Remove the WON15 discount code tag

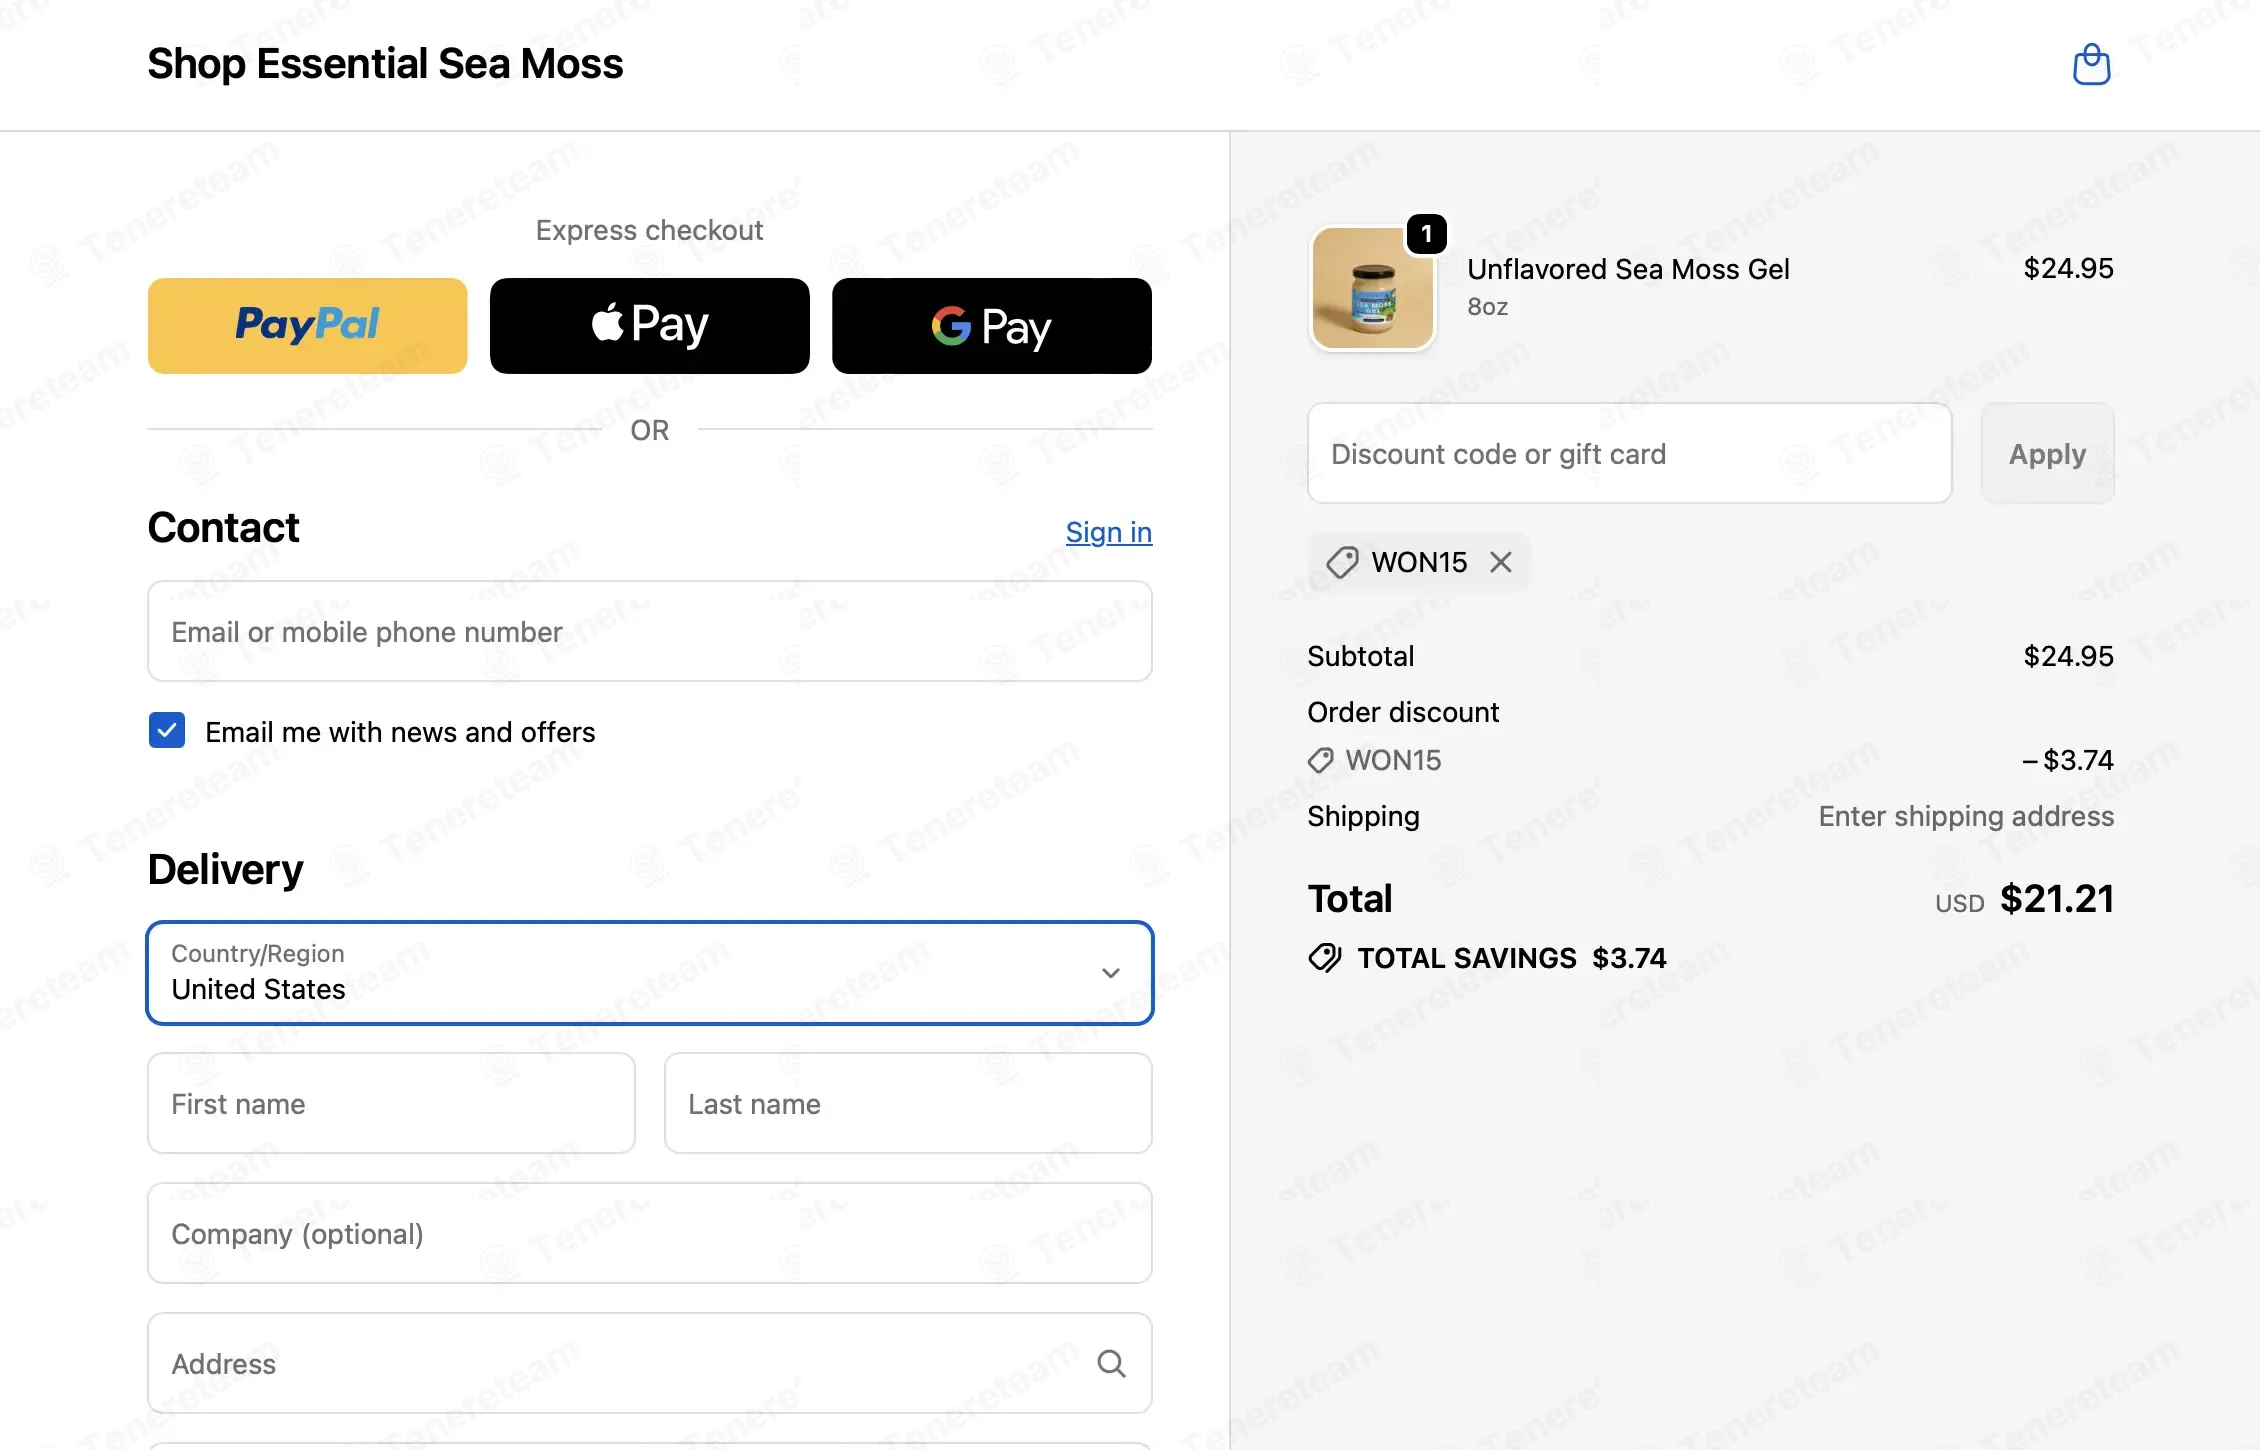(1500, 562)
